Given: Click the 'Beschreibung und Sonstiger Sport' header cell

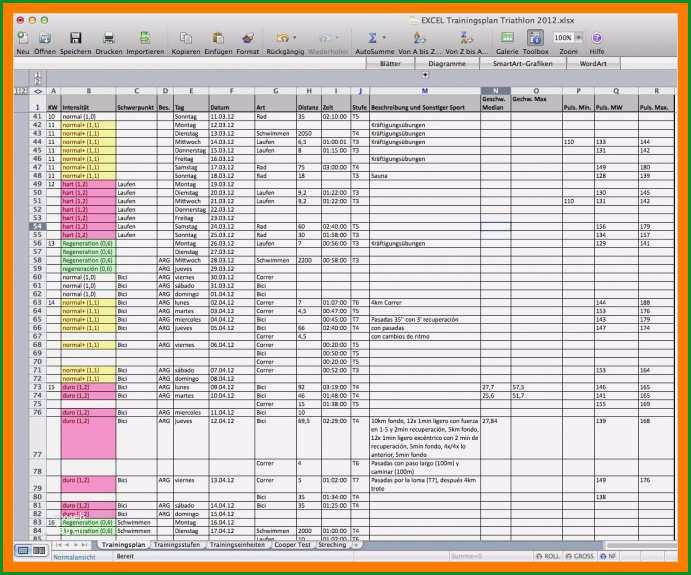Looking at the screenshot, I should [425, 103].
